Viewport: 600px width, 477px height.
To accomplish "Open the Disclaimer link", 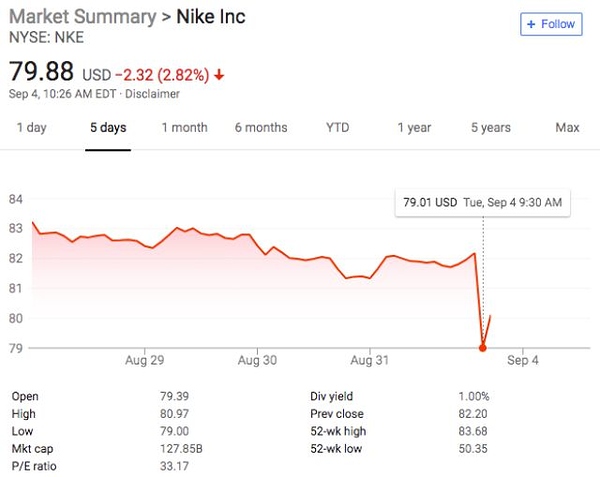I will [x=154, y=93].
